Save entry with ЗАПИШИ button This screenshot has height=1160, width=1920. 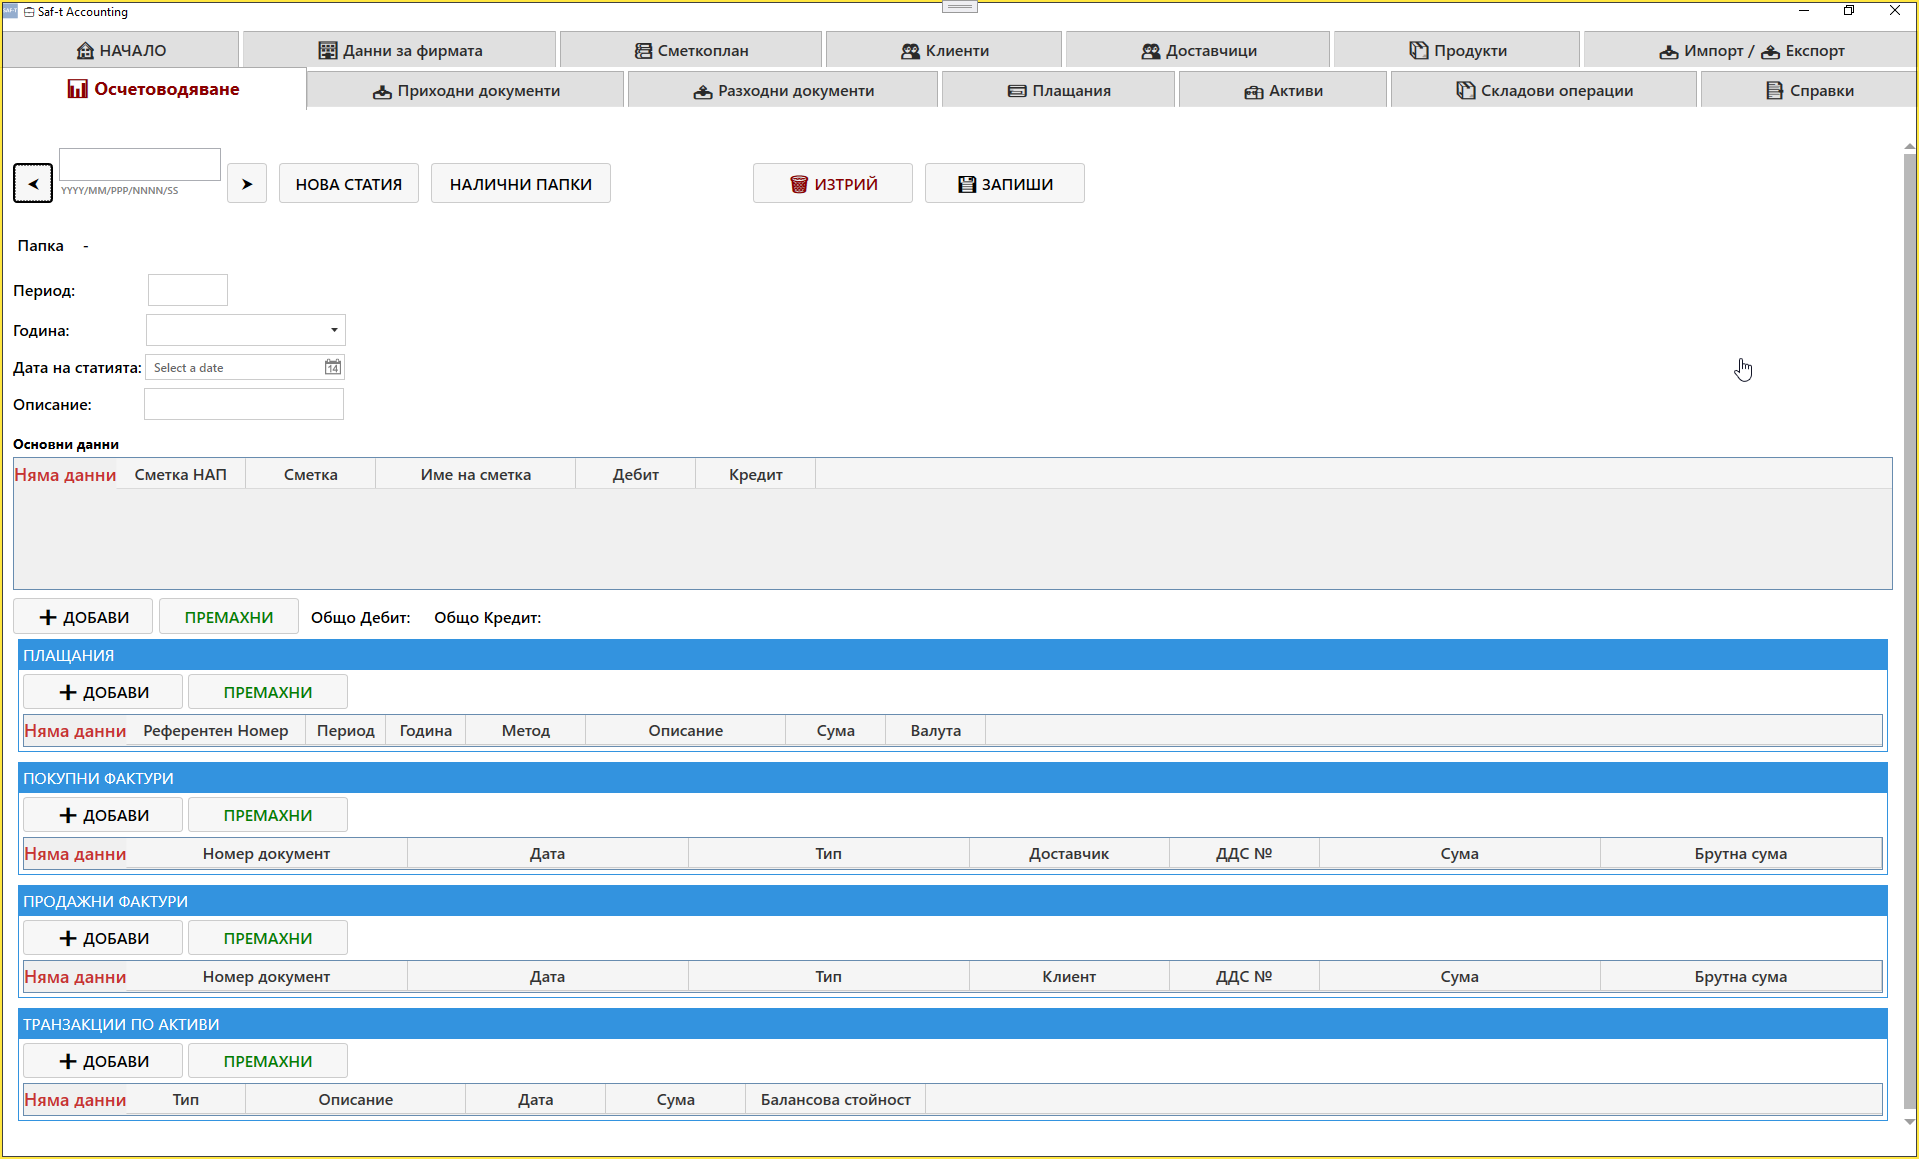coord(1005,183)
